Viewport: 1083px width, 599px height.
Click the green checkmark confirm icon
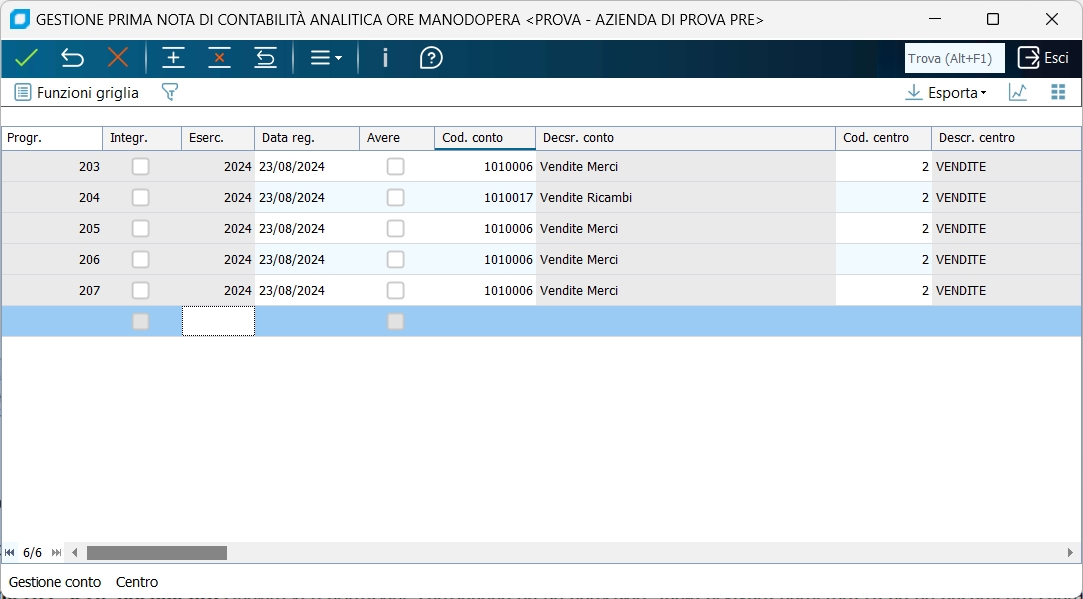pyautogui.click(x=27, y=58)
